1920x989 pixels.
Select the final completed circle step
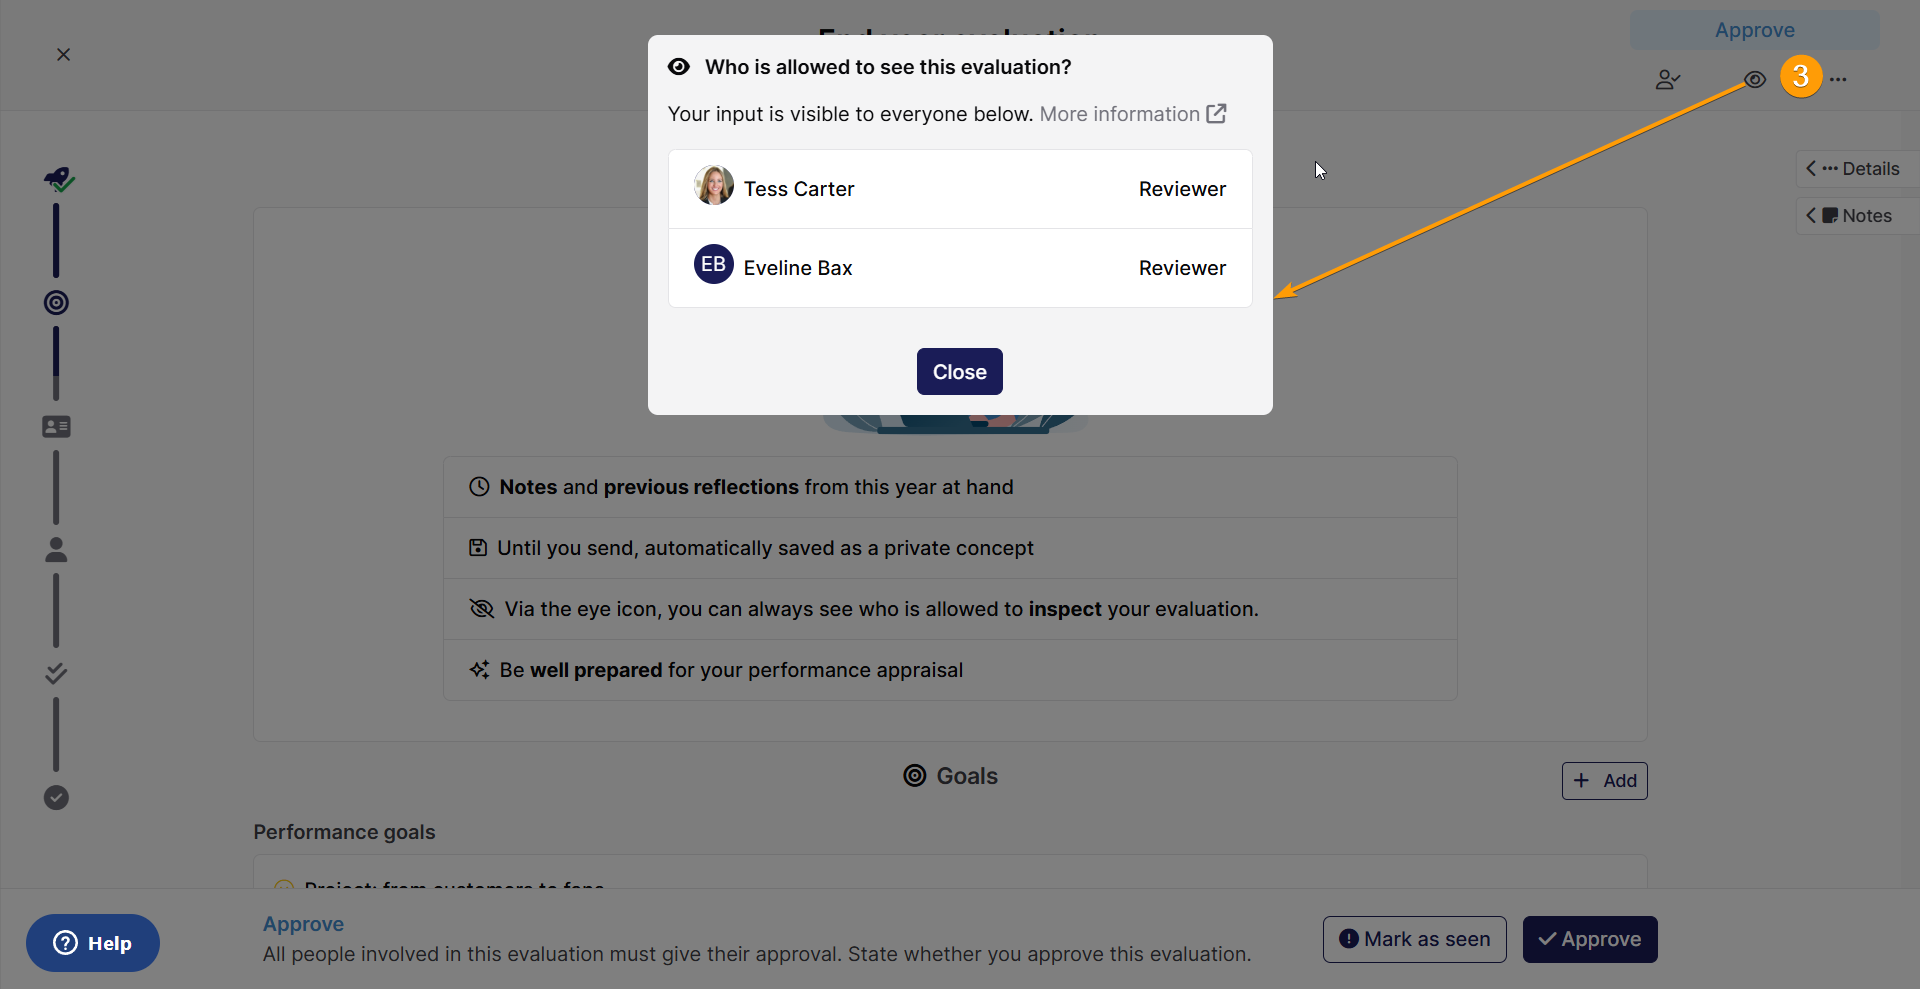(56, 797)
